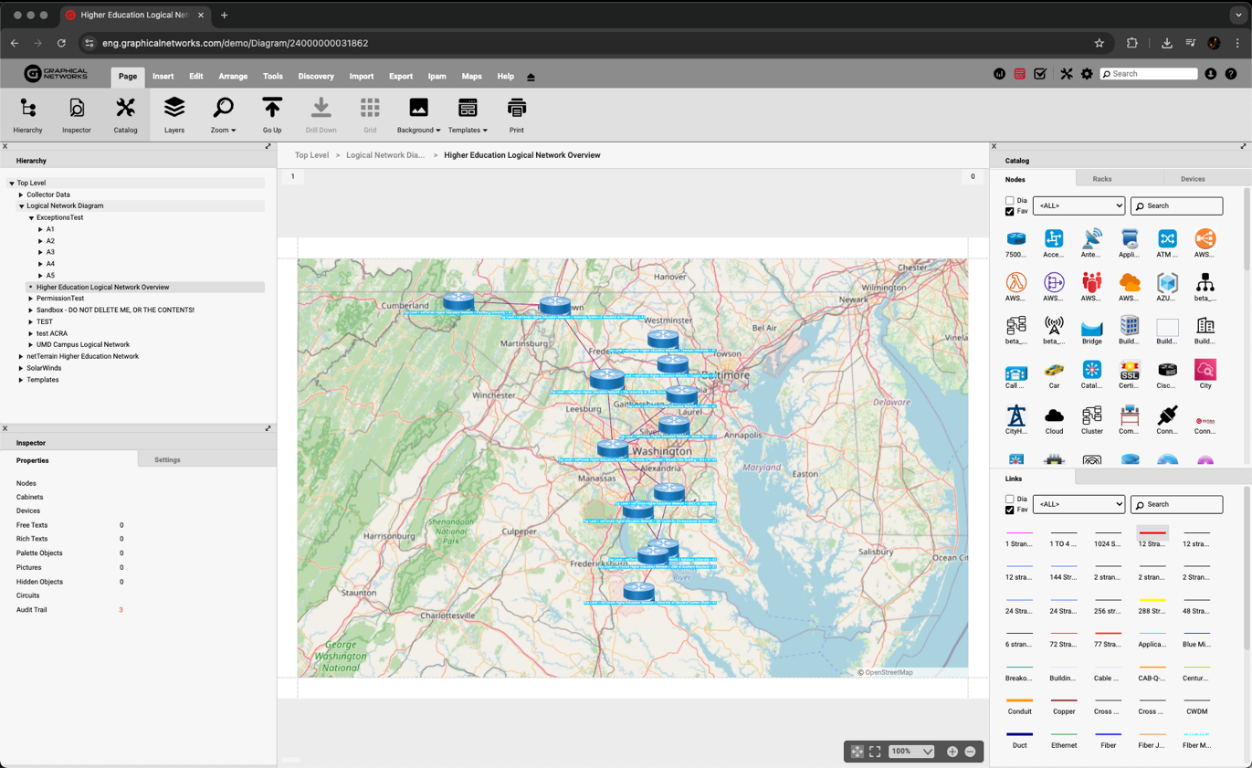
Task: Select the Cloud node in the Catalog
Action: click(1054, 416)
